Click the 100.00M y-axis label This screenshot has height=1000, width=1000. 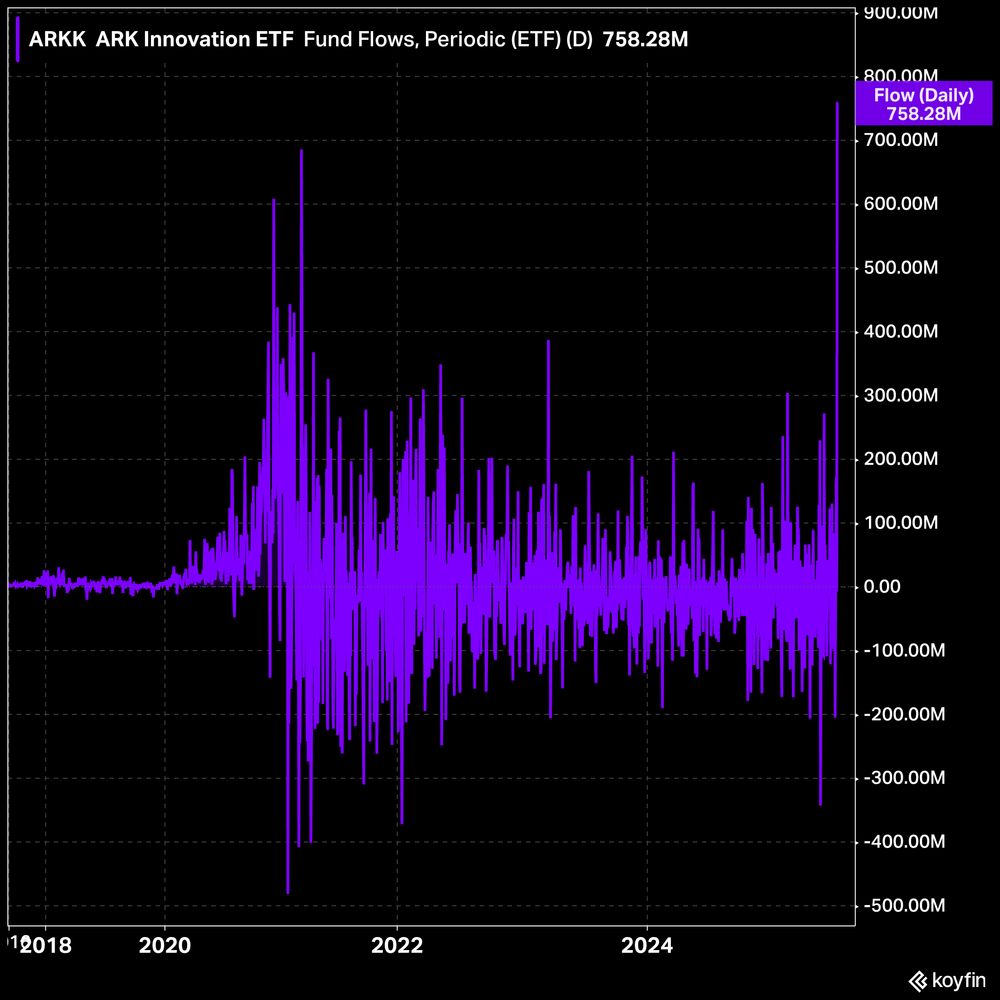point(901,522)
